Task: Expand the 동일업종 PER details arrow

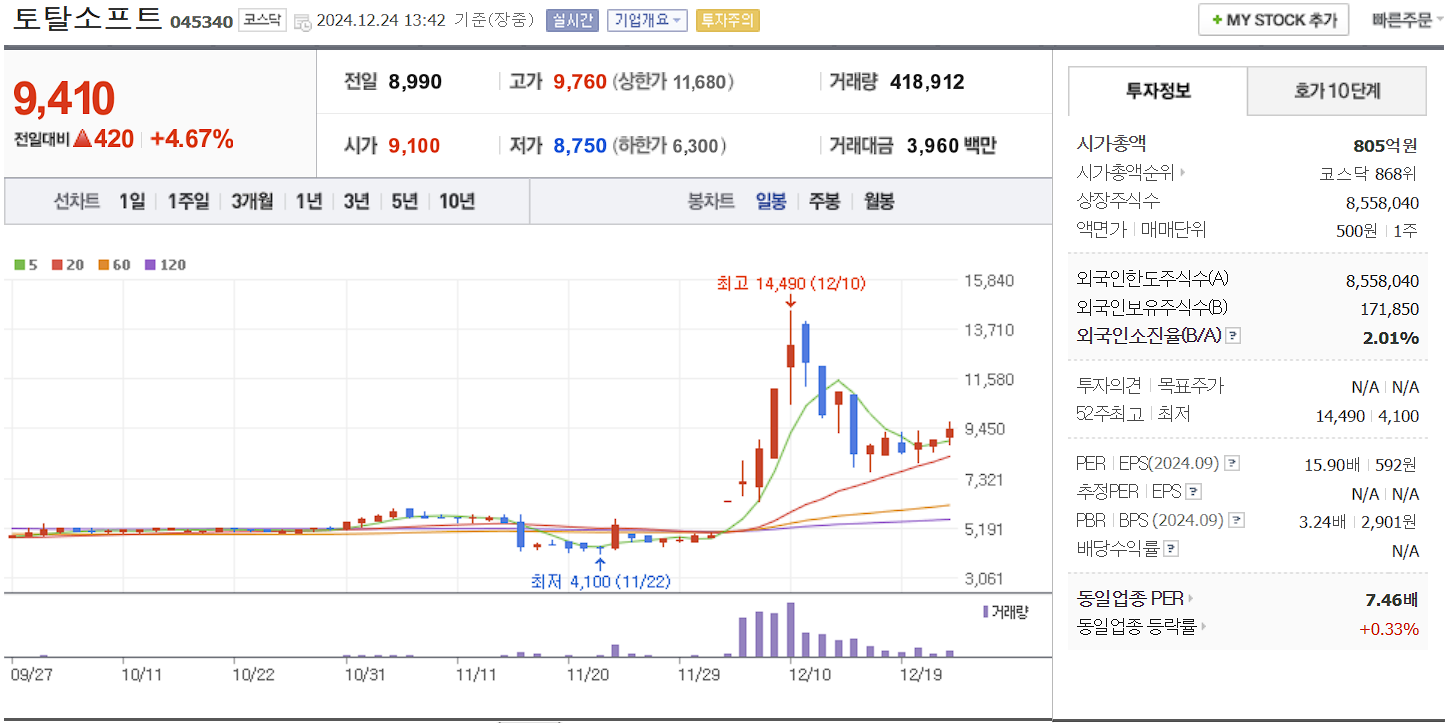Action: click(x=1190, y=598)
